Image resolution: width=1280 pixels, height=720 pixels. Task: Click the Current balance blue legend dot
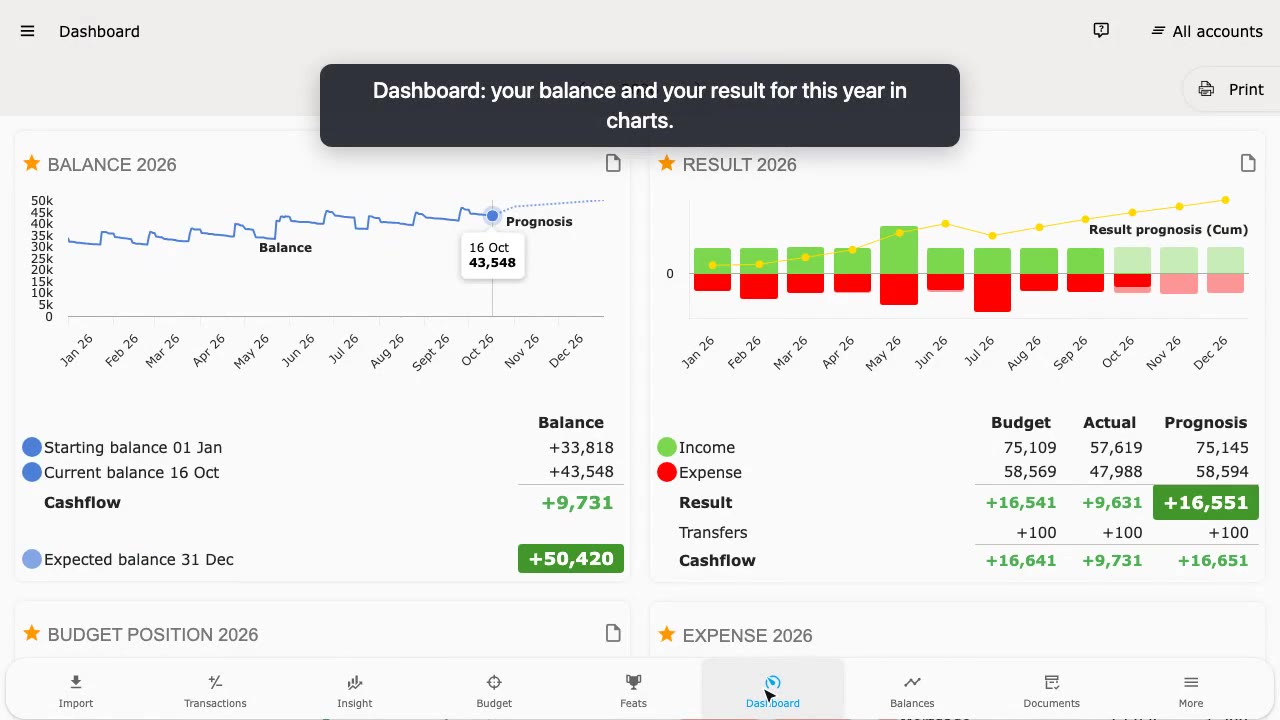click(x=32, y=472)
